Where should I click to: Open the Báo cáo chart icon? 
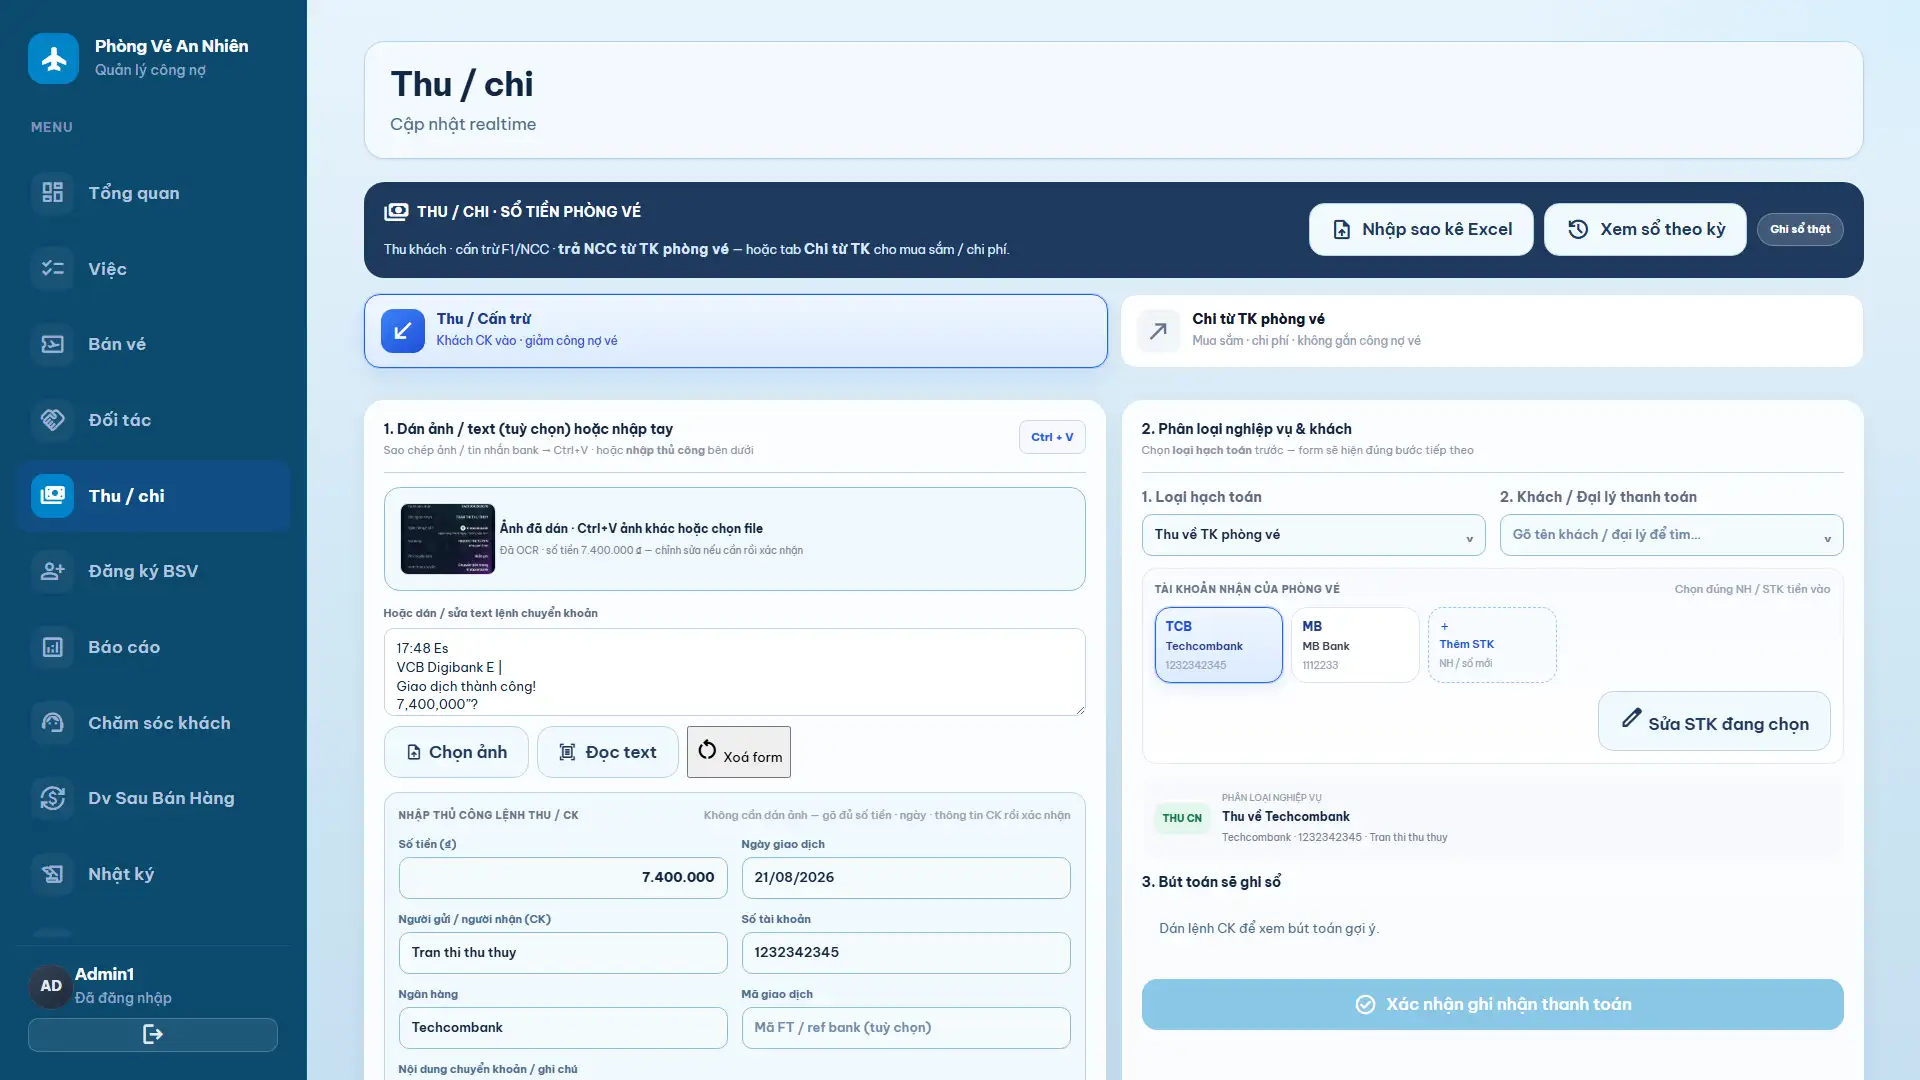coord(52,646)
